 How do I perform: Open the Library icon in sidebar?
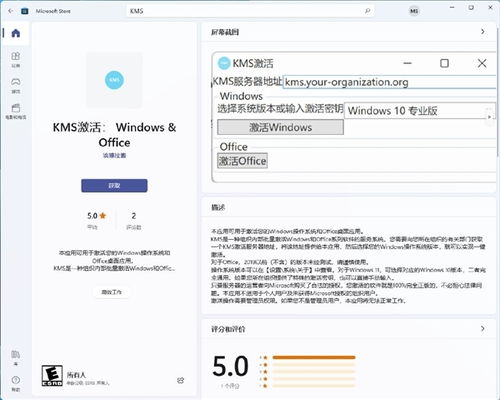(16, 358)
